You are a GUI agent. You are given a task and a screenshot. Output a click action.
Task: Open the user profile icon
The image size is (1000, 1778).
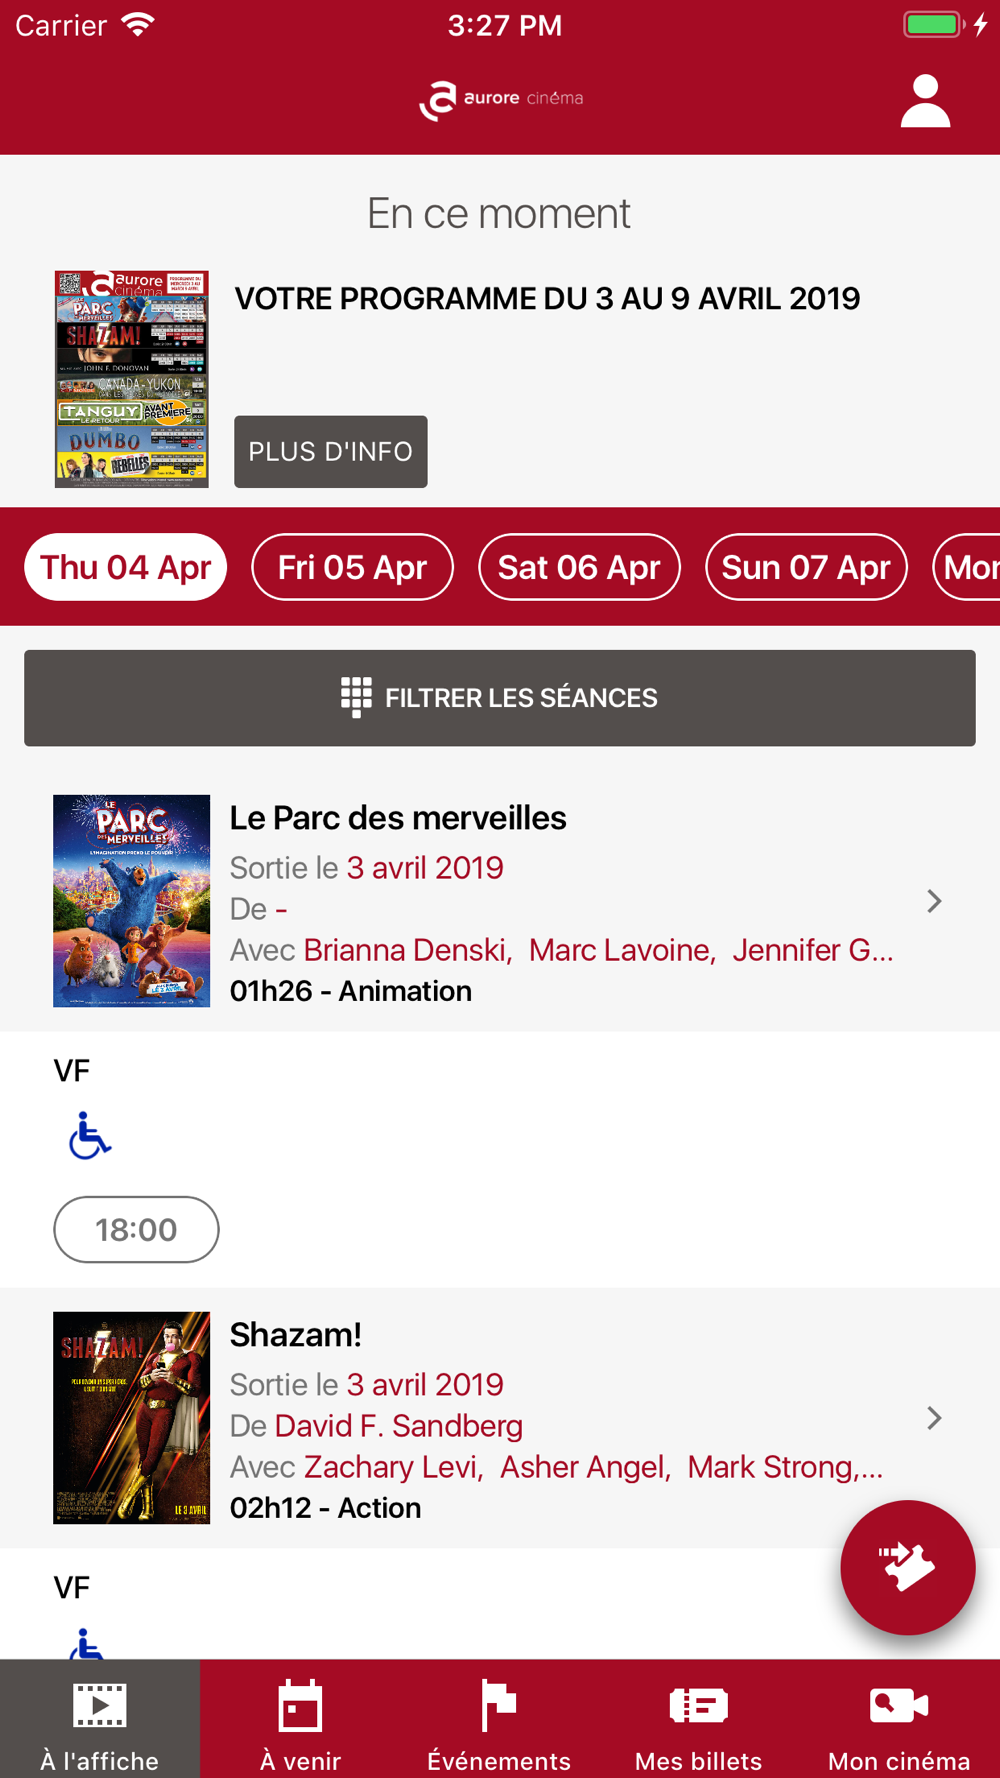click(x=925, y=101)
